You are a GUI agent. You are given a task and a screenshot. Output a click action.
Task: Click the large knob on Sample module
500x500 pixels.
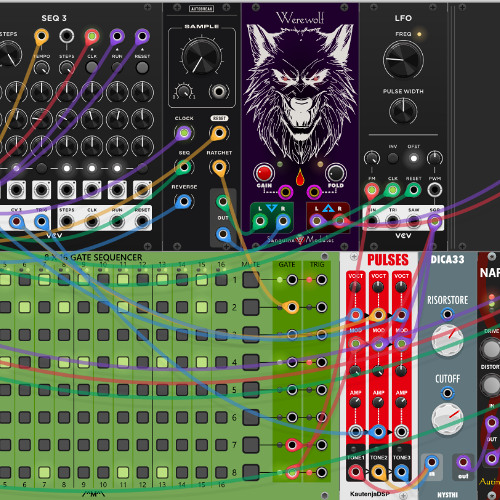[202, 57]
